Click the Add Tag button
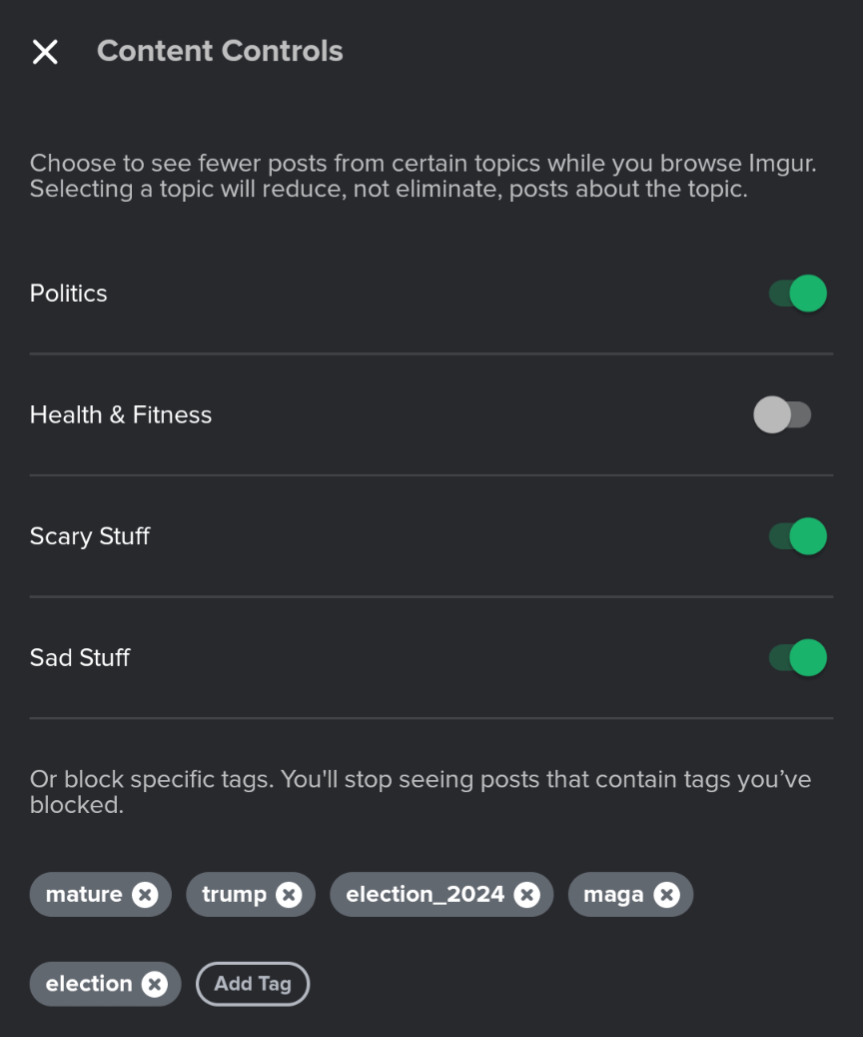The width and height of the screenshot is (863, 1037). (253, 984)
